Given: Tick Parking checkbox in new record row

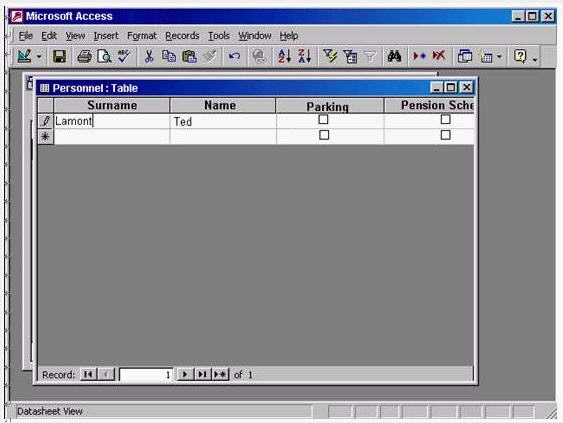Looking at the screenshot, I should 324,135.
